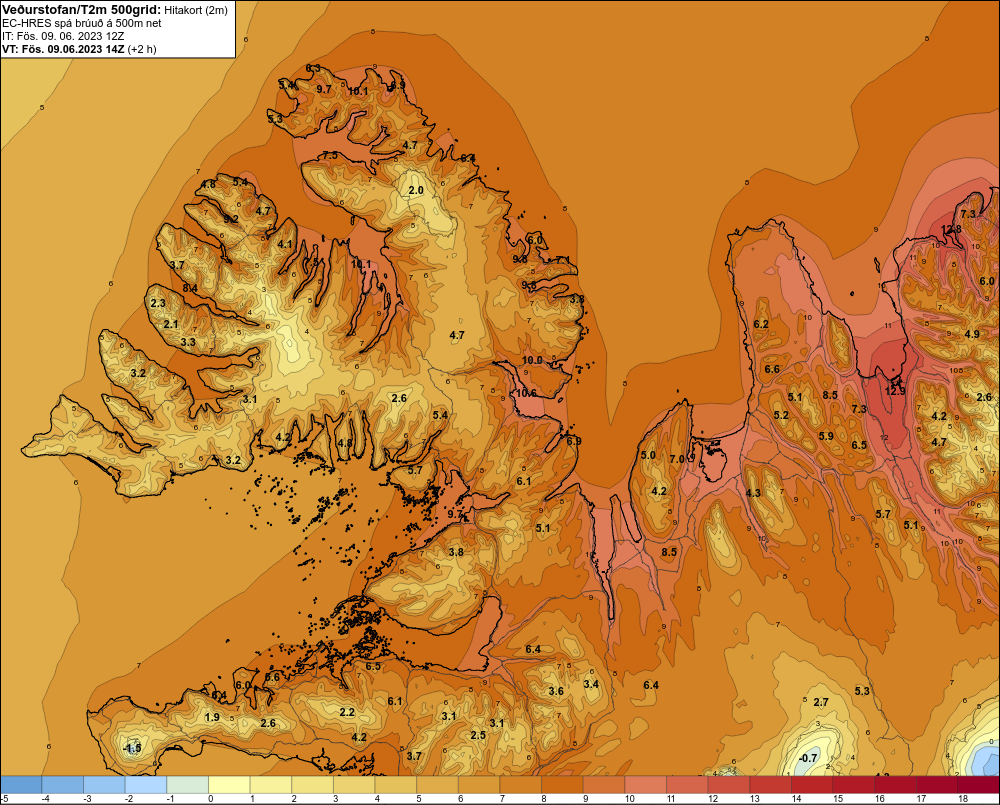
Task: Select the 12.9 temperature value on map
Action: click(x=895, y=391)
